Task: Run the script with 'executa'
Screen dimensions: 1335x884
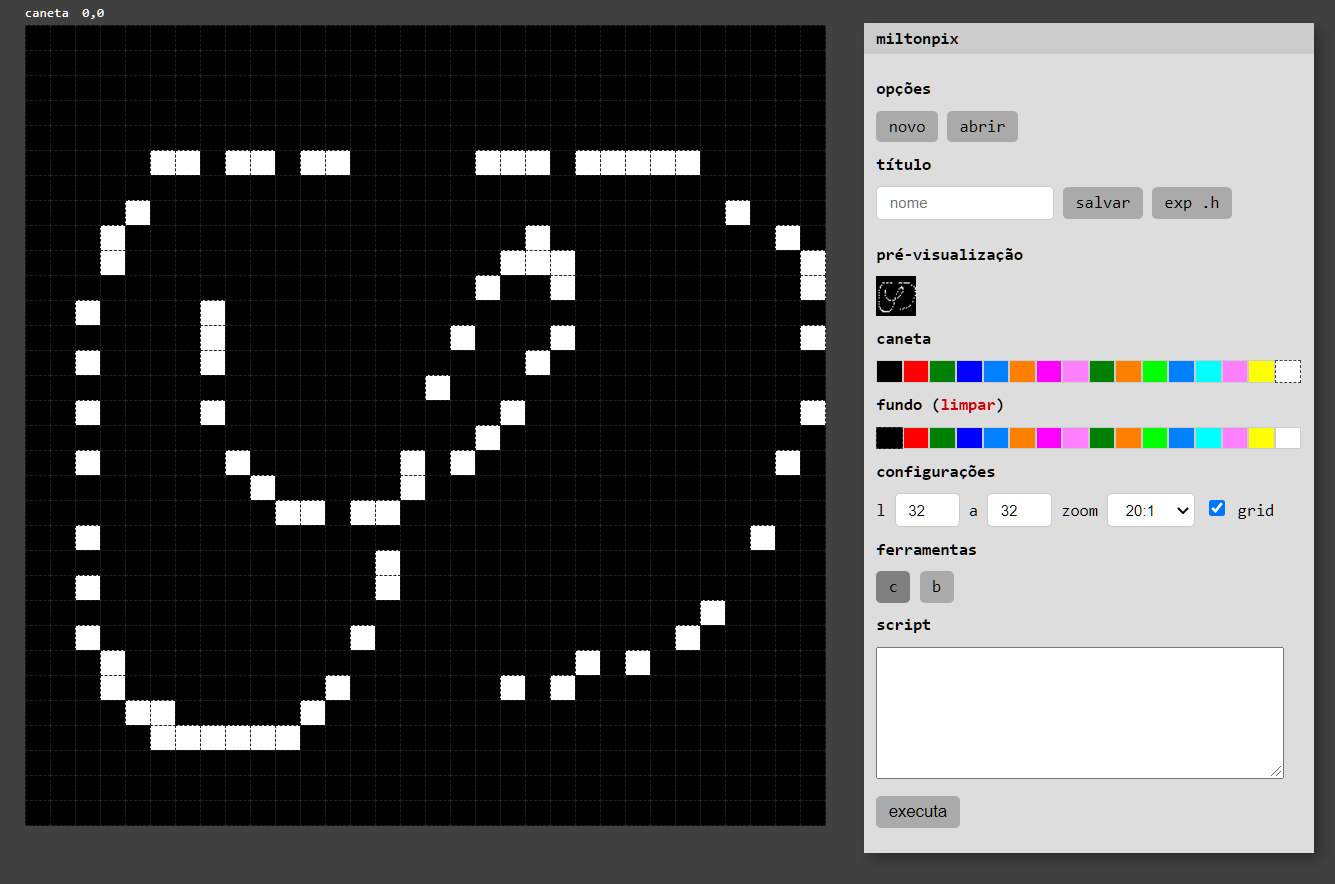Action: click(x=918, y=812)
